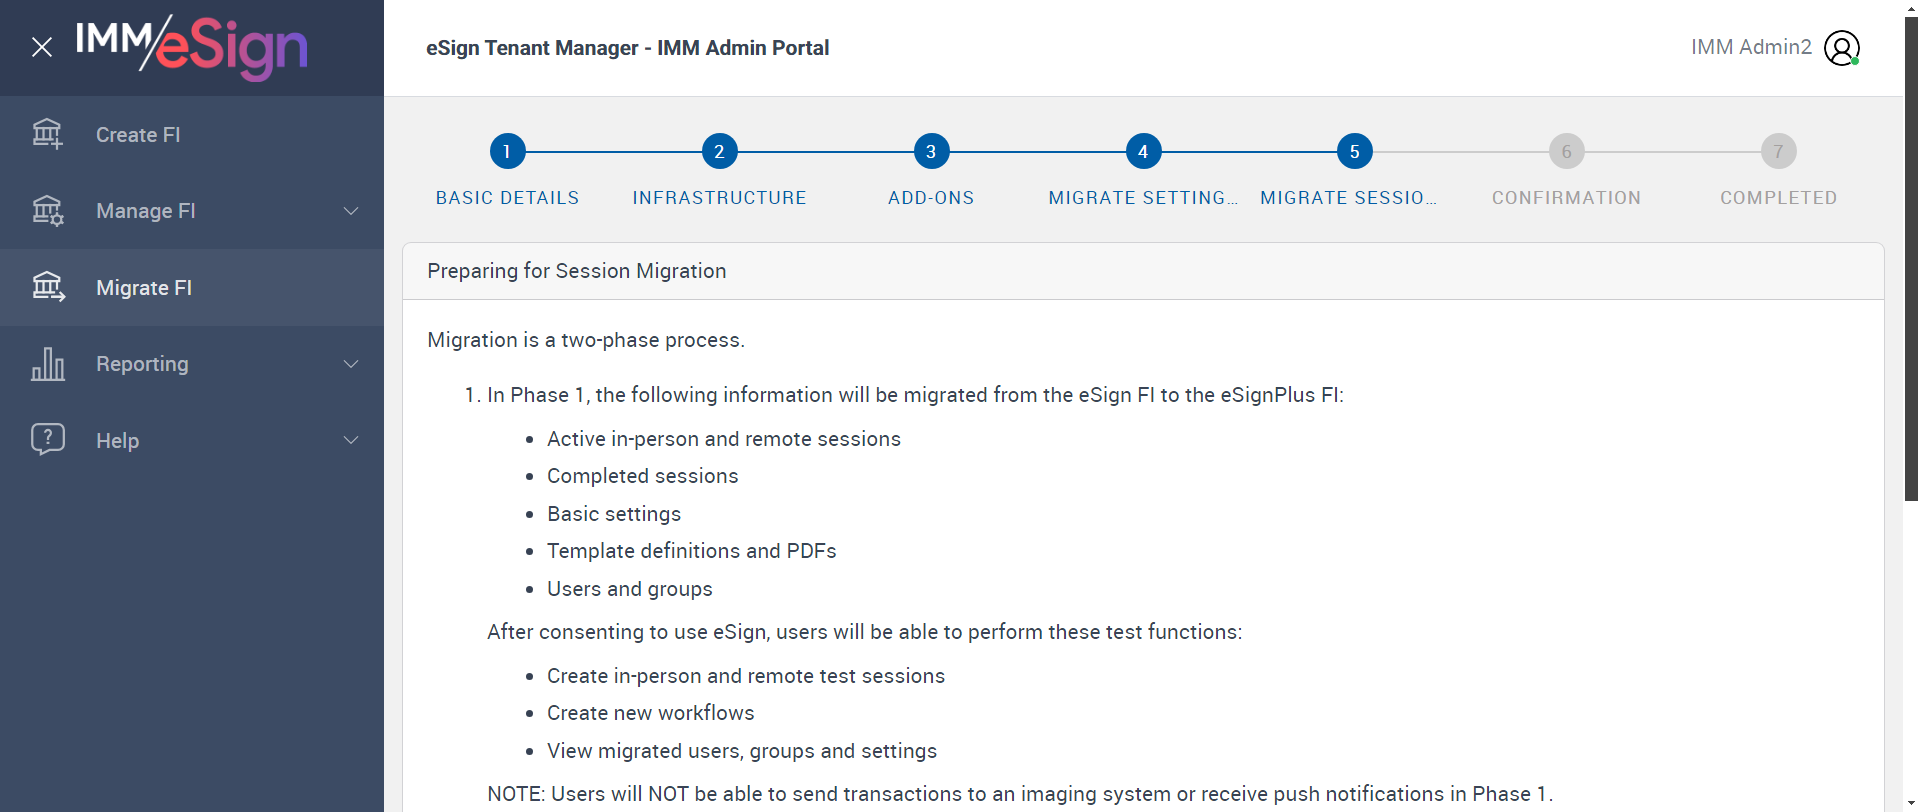Select Migrate FI in the sidebar
The image size is (1920, 812).
click(x=144, y=288)
